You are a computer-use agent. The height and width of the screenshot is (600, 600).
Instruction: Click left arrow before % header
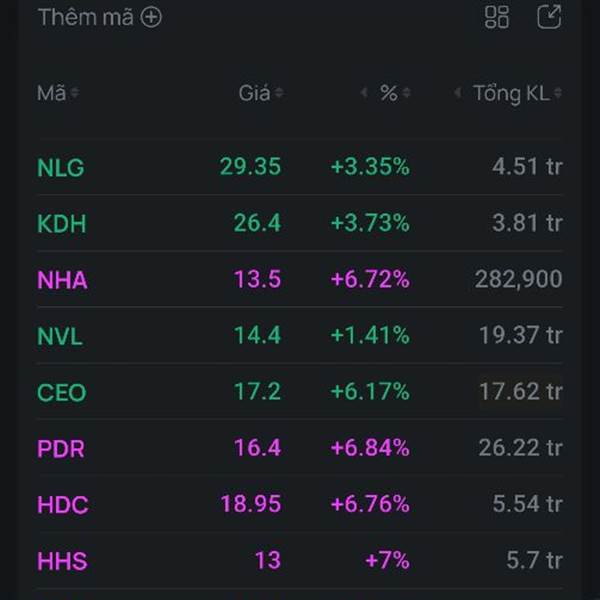pyautogui.click(x=364, y=93)
